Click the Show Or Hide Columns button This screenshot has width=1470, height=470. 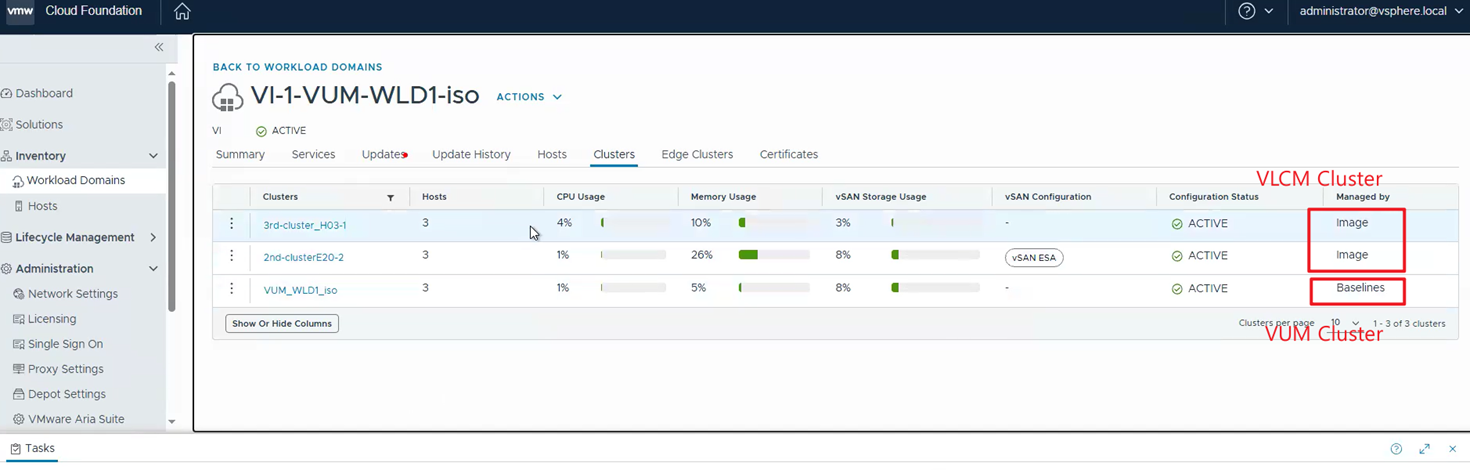(x=282, y=324)
